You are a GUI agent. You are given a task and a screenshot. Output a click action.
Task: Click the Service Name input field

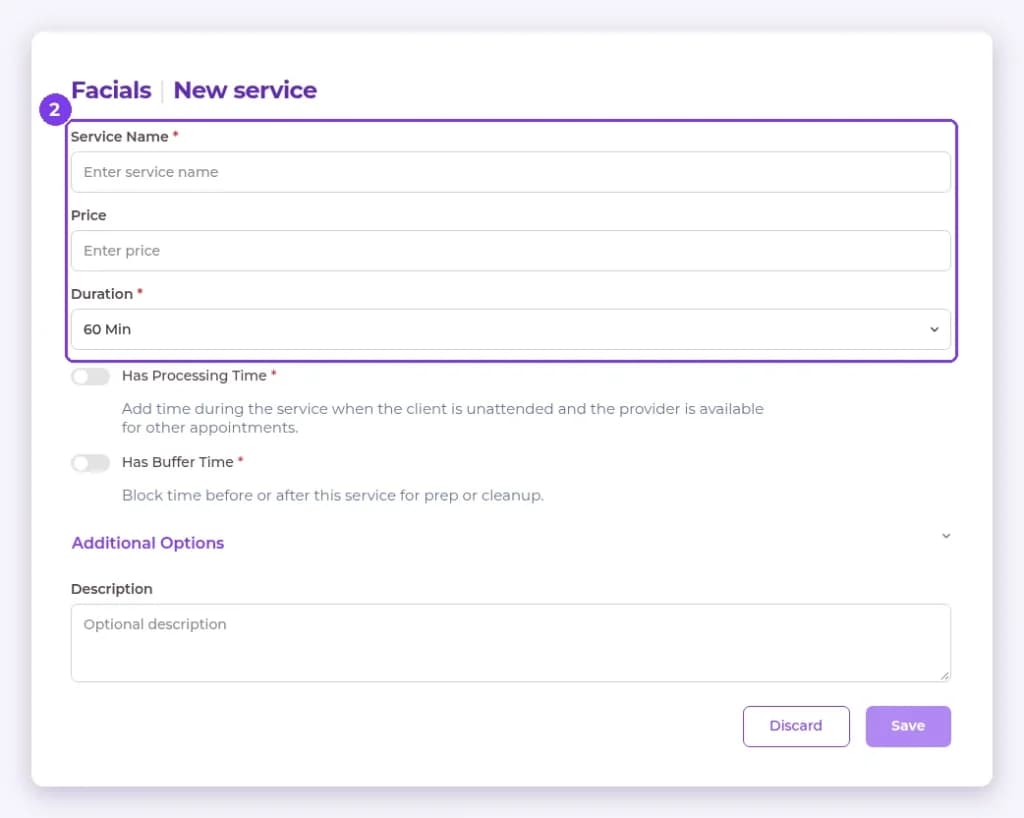[x=510, y=172]
